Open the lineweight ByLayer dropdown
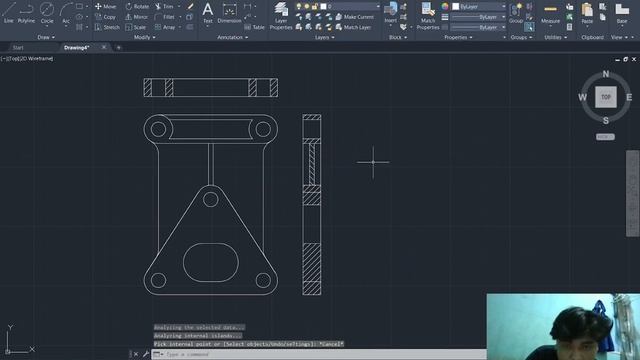 (479, 17)
